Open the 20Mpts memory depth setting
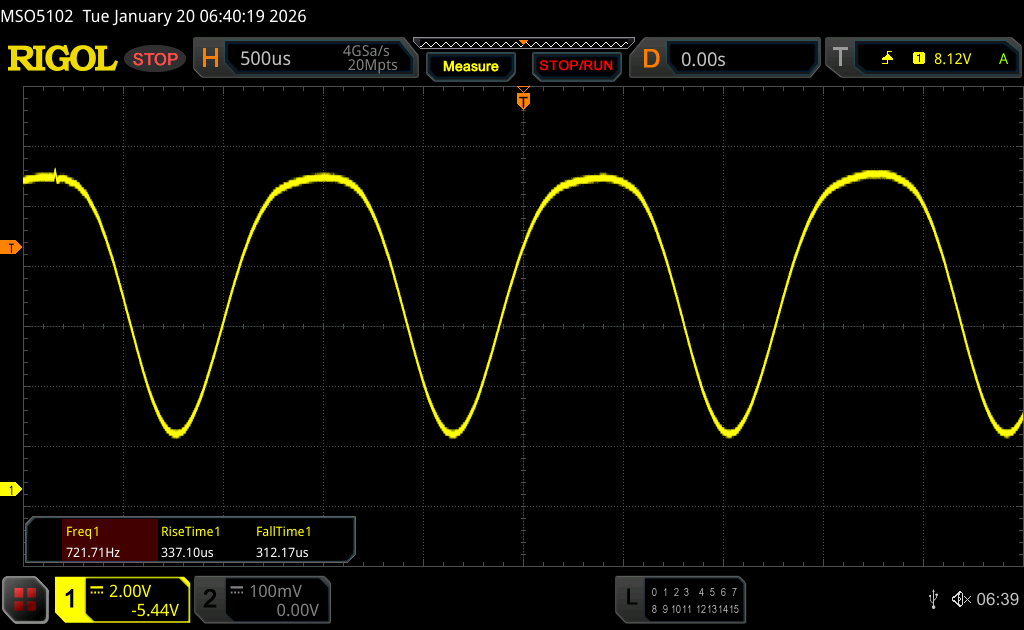Image resolution: width=1024 pixels, height=630 pixels. pyautogui.click(x=372, y=66)
